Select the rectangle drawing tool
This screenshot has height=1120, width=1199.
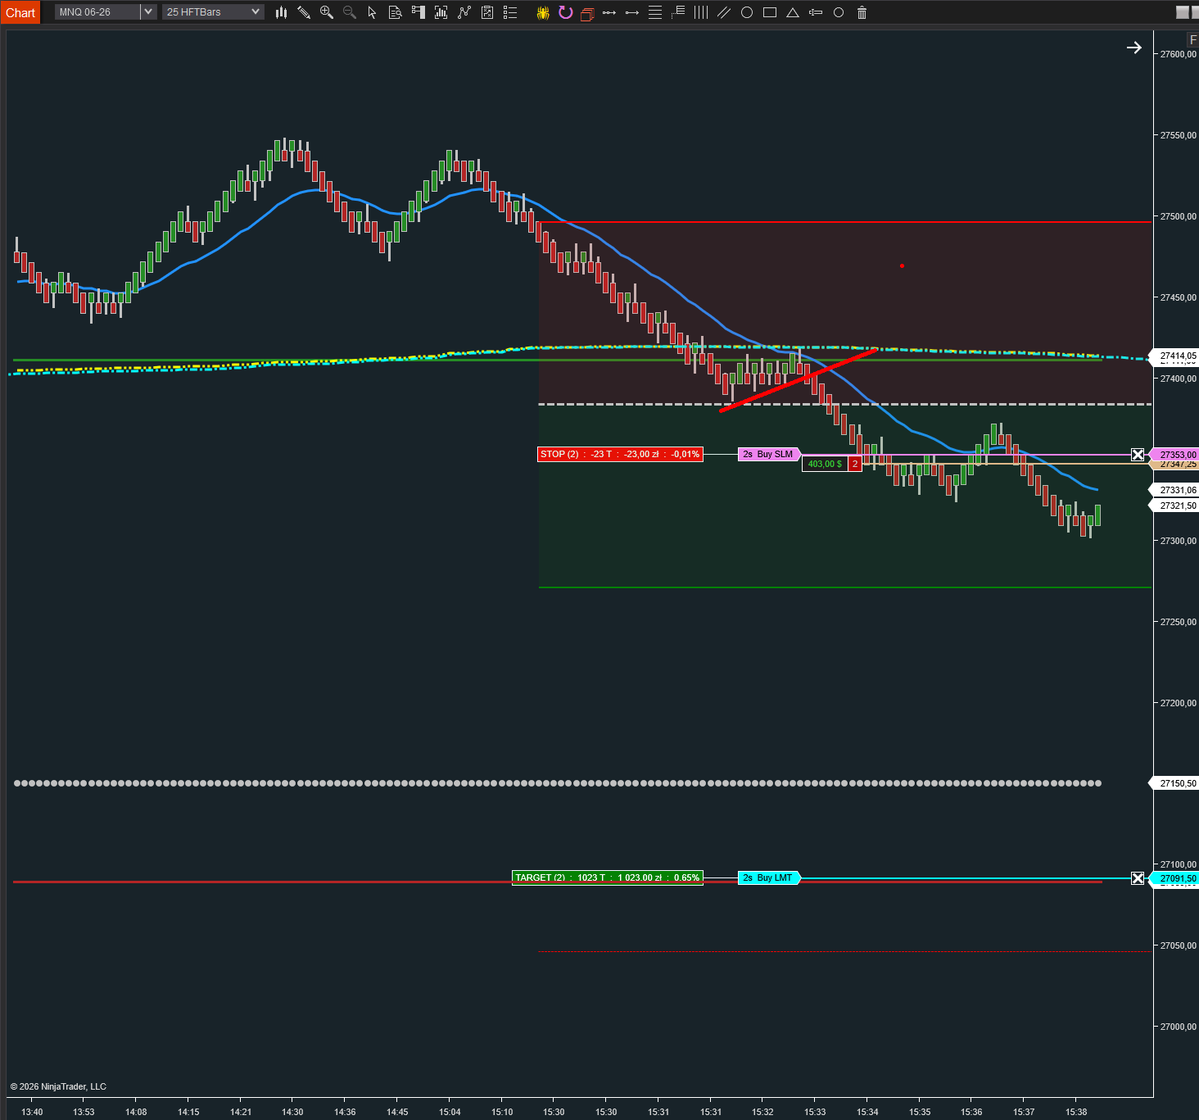pos(770,12)
